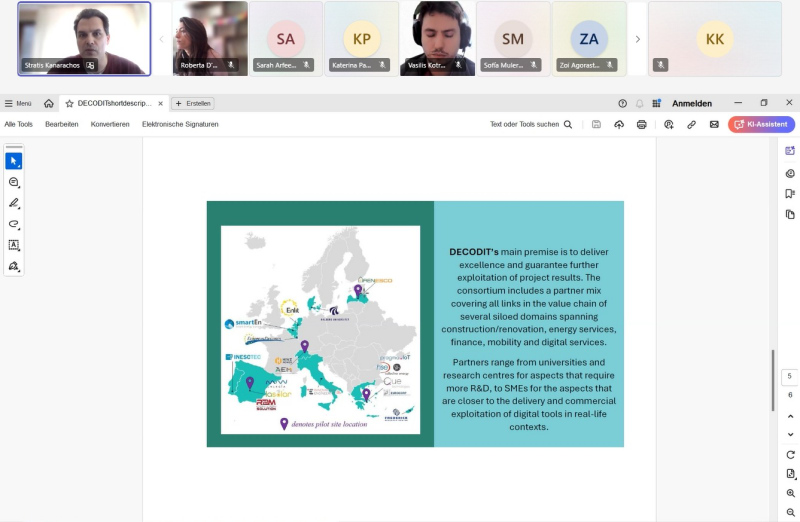Open the page thumbnails panel
The height and width of the screenshot is (522, 800).
(790, 214)
